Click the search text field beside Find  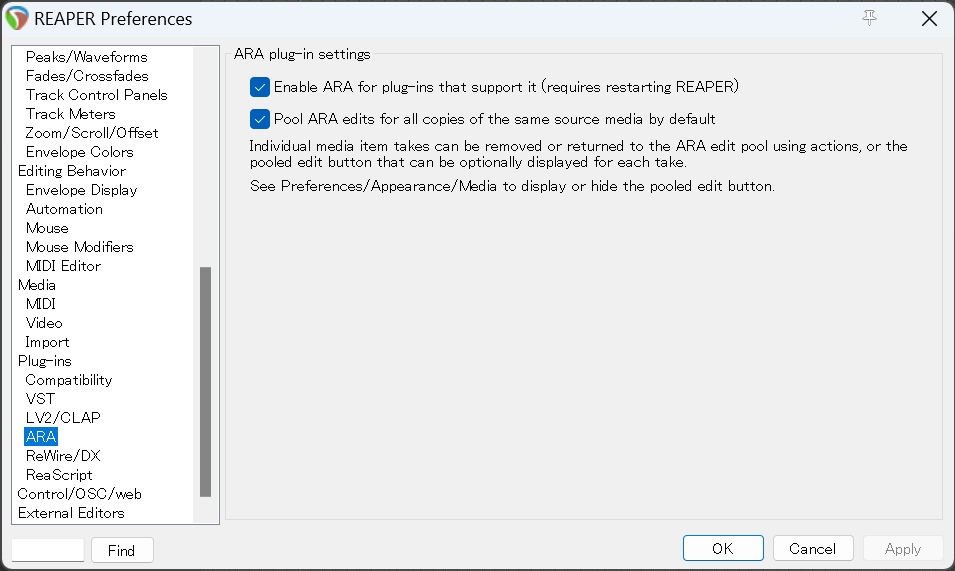click(x=48, y=550)
